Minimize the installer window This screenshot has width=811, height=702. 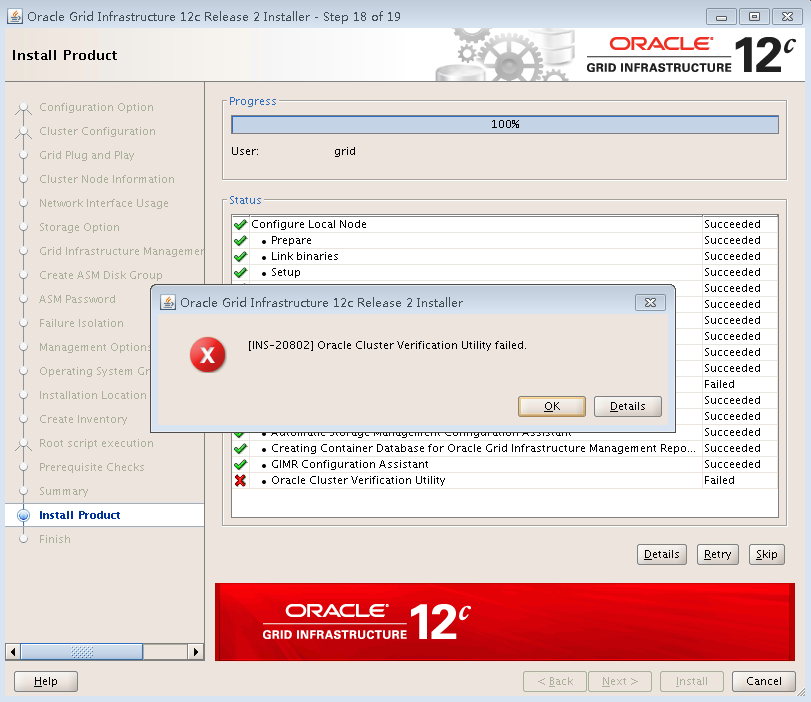pos(721,17)
